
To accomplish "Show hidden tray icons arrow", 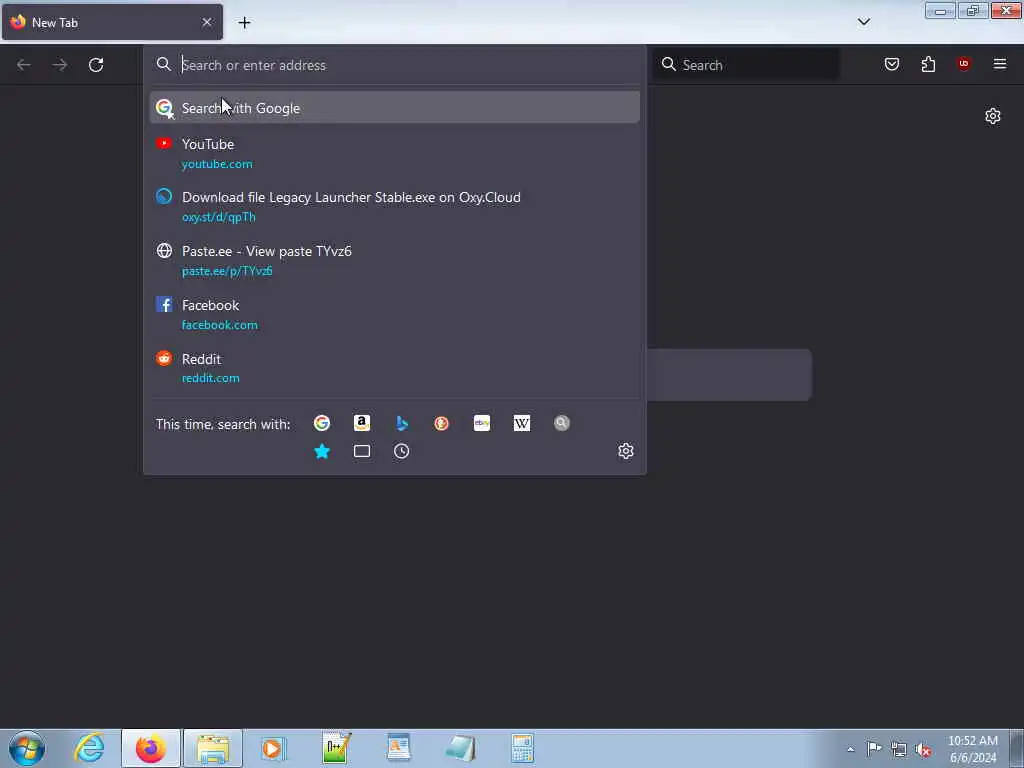I will pos(850,749).
